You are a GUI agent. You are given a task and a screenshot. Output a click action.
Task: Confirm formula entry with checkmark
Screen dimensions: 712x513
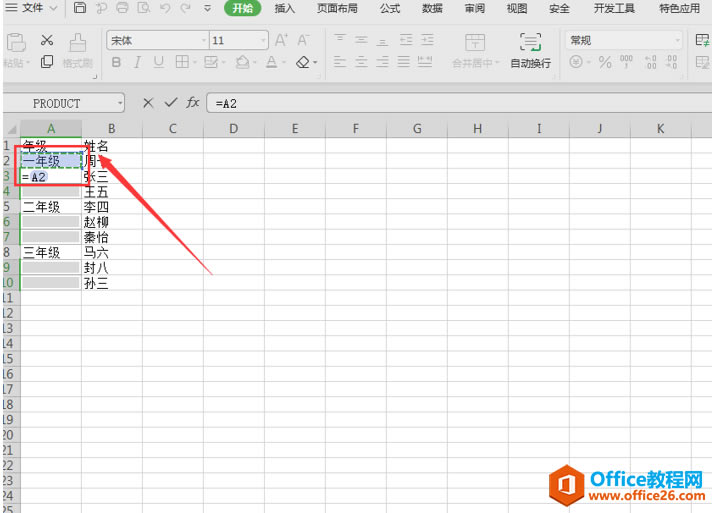point(171,103)
